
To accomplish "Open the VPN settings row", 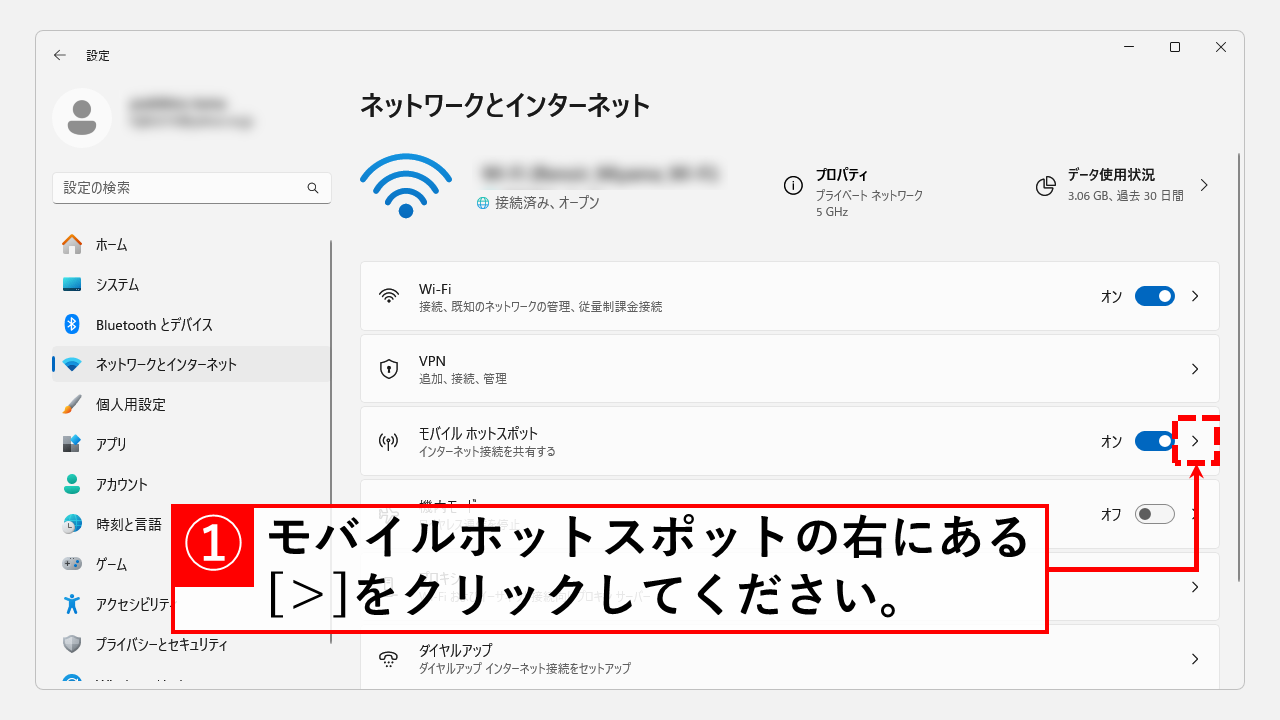I will (790, 369).
